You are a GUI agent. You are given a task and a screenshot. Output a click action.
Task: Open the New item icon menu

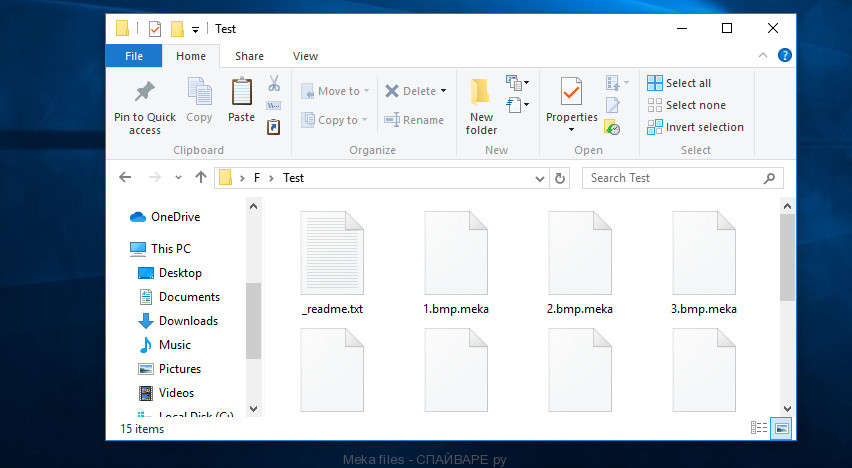click(517, 83)
